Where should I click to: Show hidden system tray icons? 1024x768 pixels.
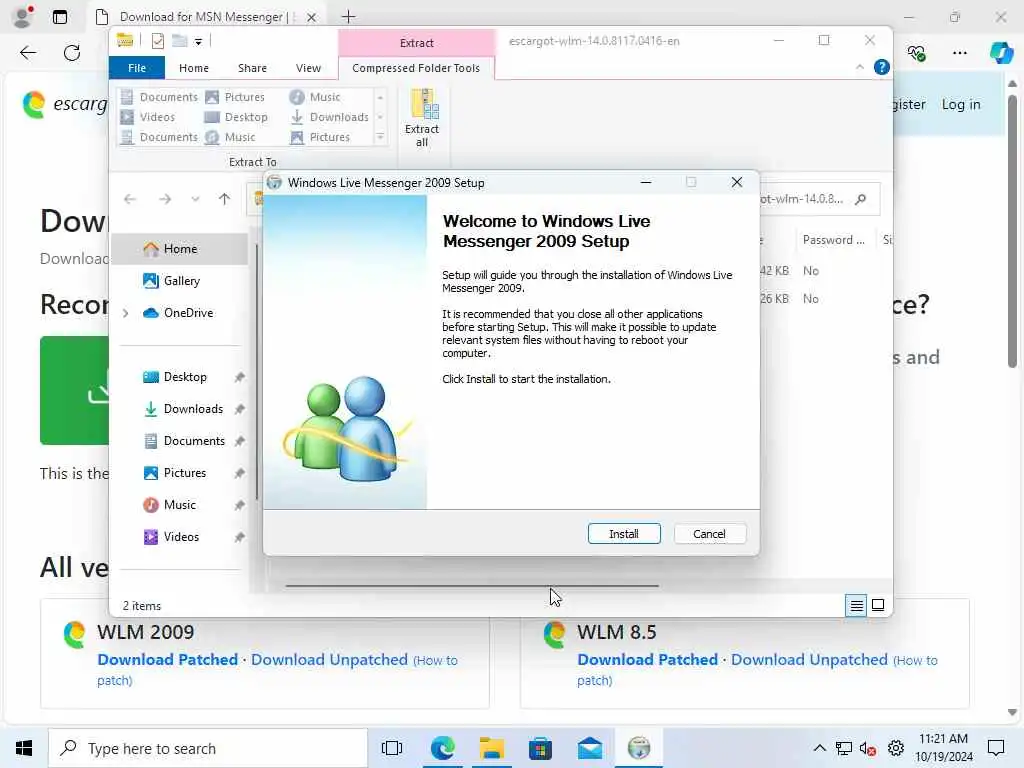(819, 748)
